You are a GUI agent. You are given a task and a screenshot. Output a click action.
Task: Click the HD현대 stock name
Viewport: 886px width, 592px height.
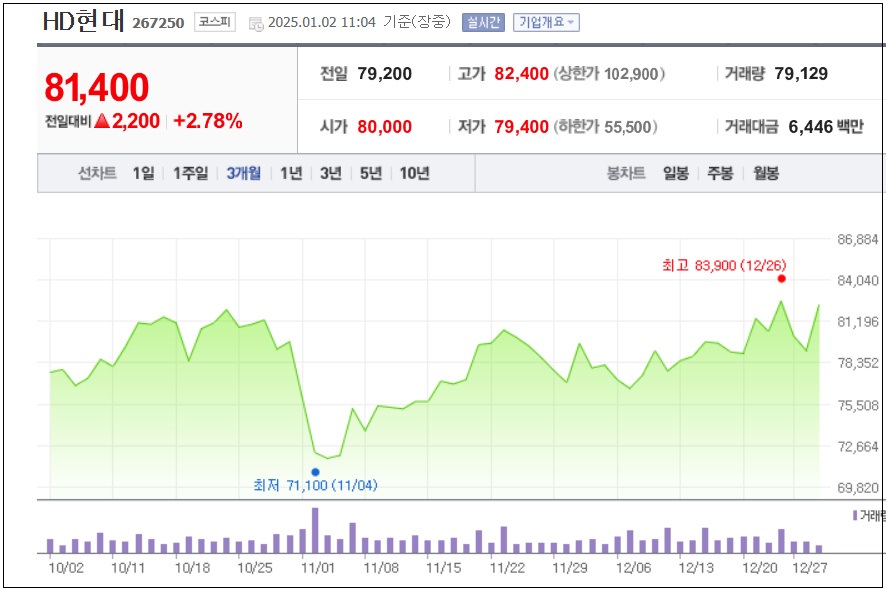click(x=84, y=21)
